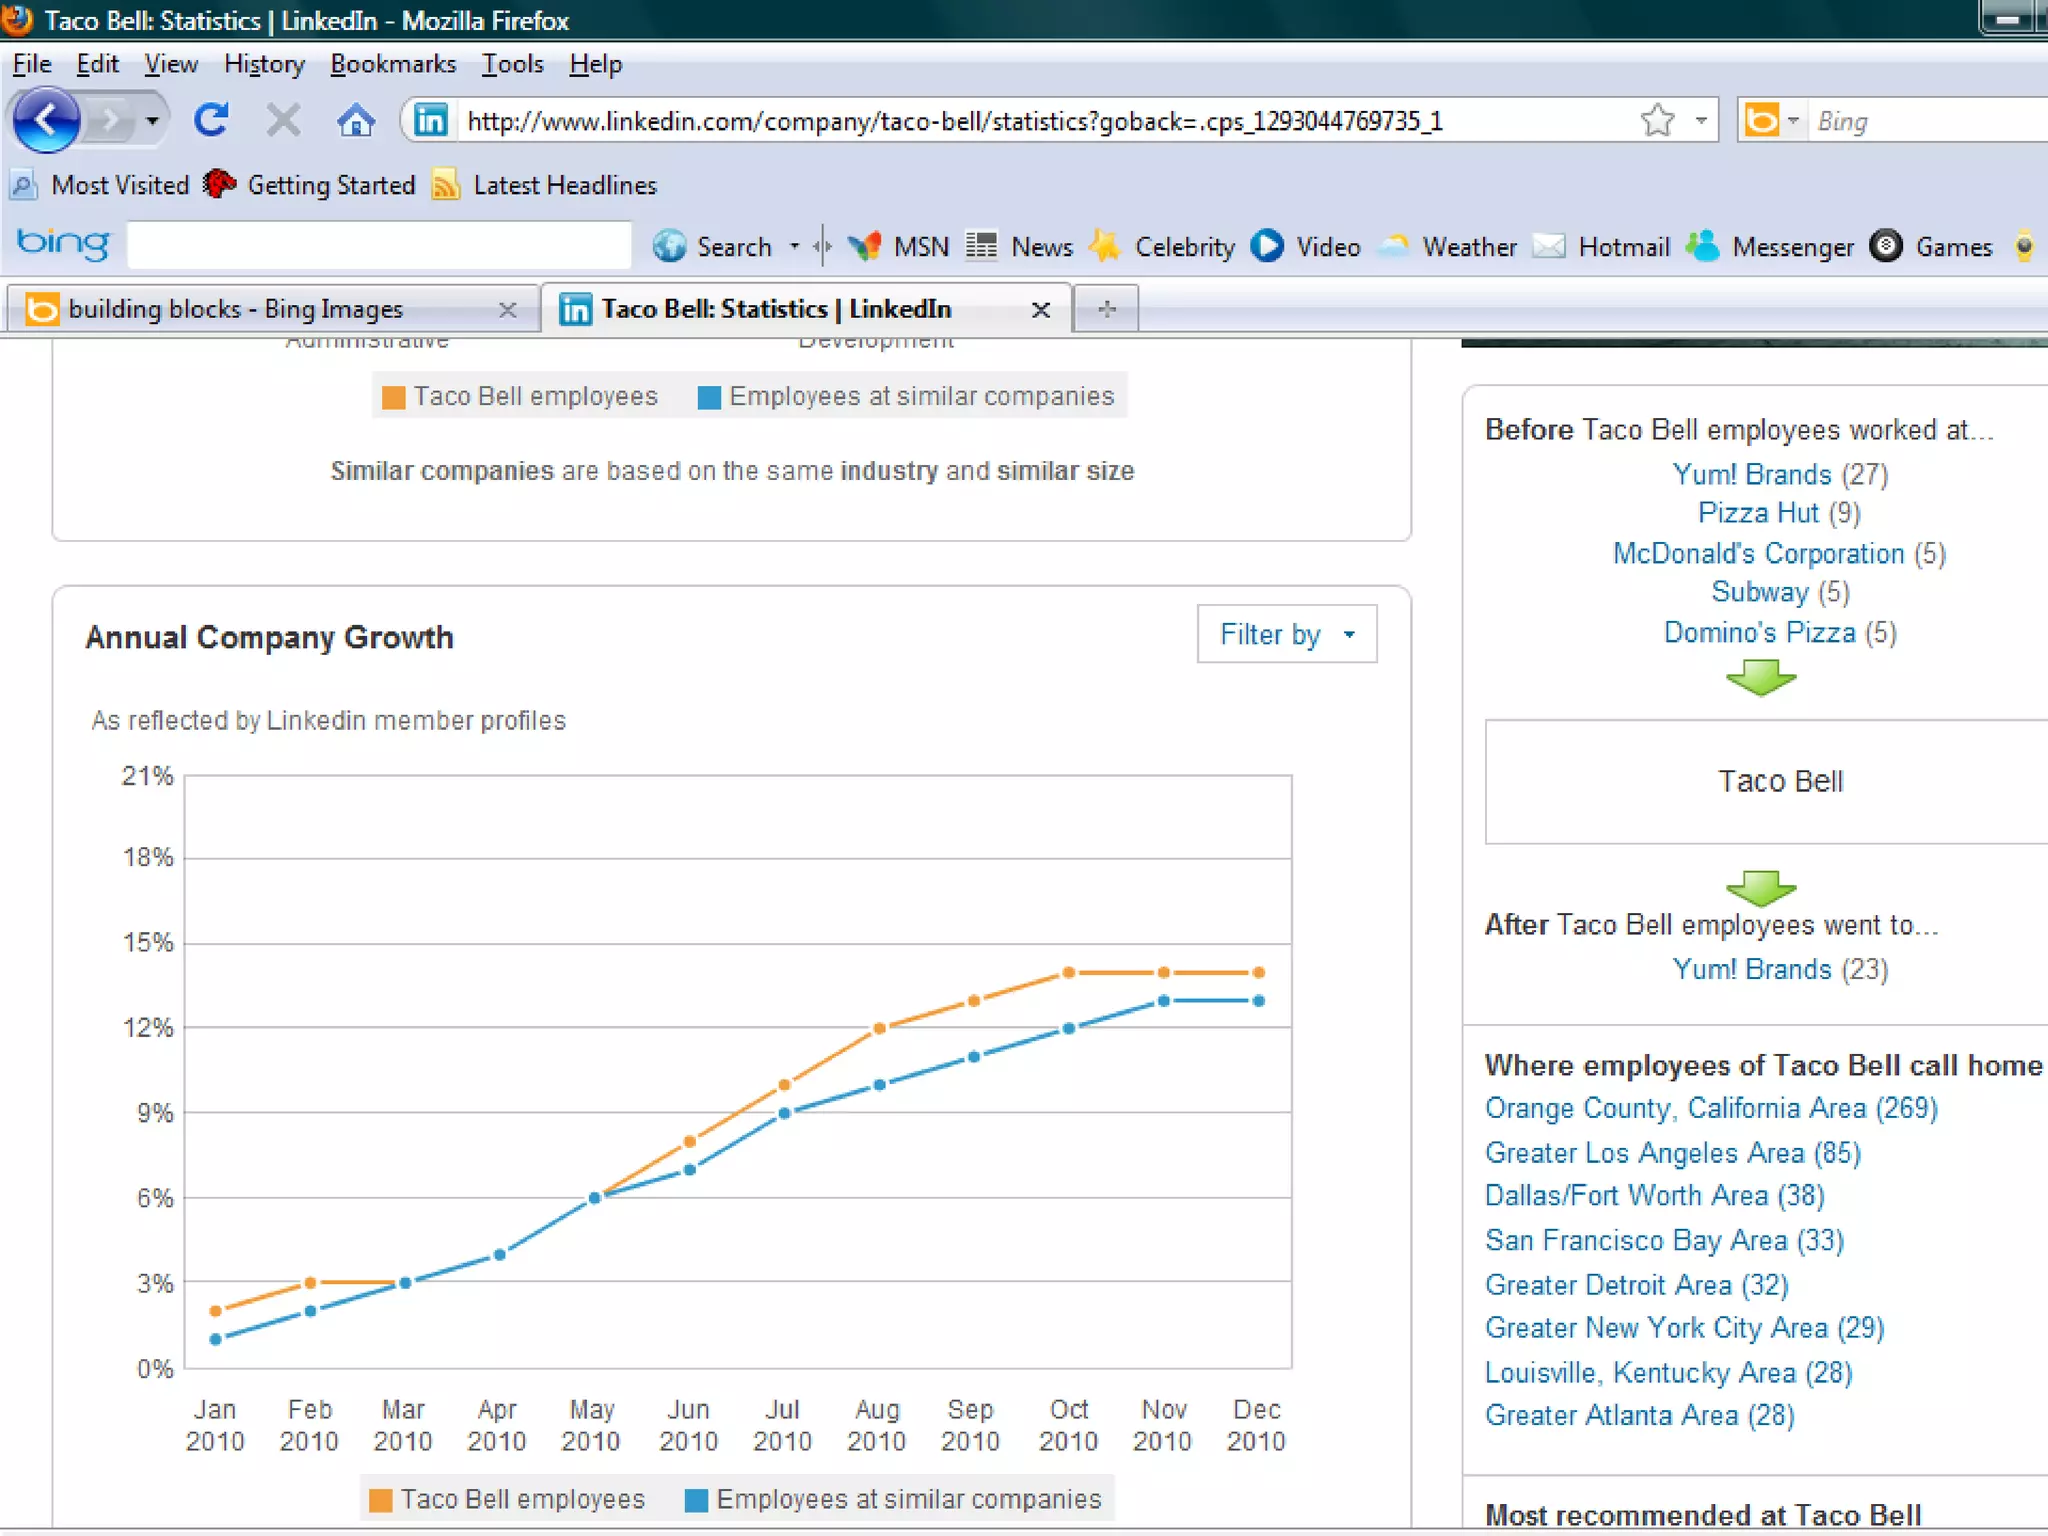
Task: Open the Help menu
Action: pos(596,64)
